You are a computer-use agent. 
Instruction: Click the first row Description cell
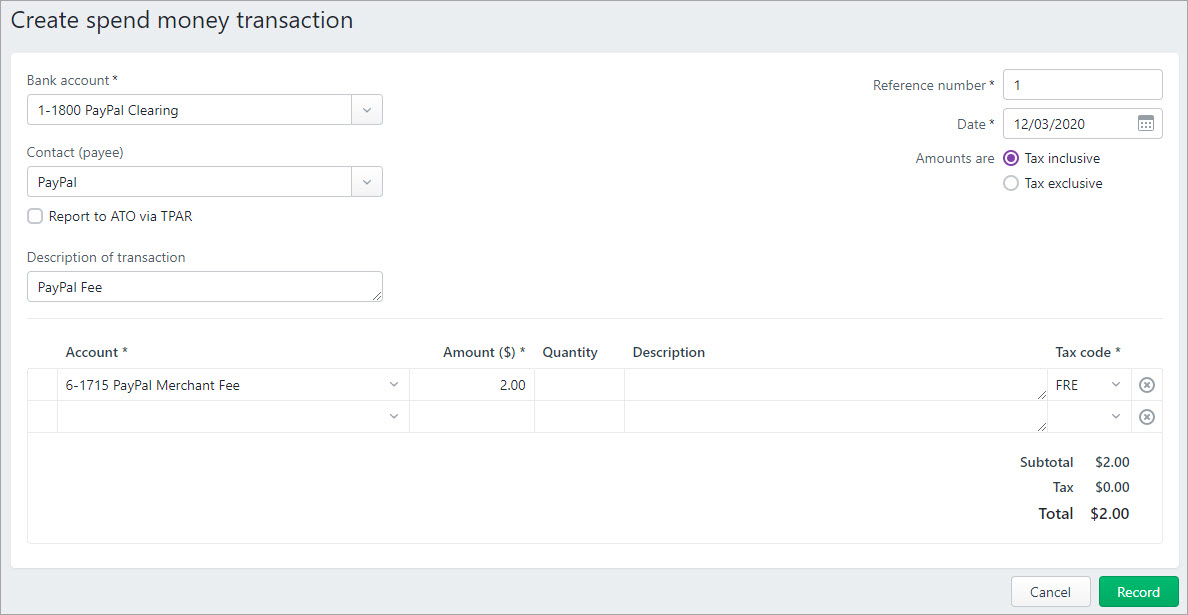[x=836, y=385]
